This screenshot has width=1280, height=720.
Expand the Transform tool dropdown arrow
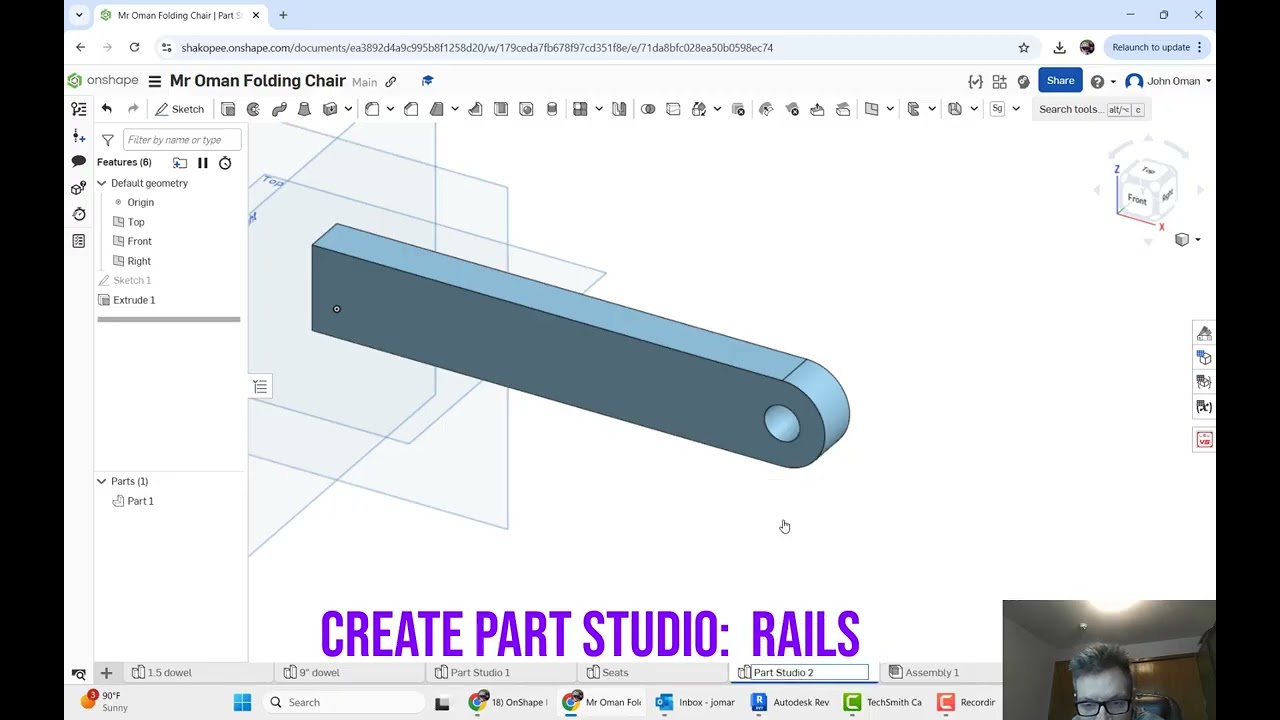[x=717, y=109]
